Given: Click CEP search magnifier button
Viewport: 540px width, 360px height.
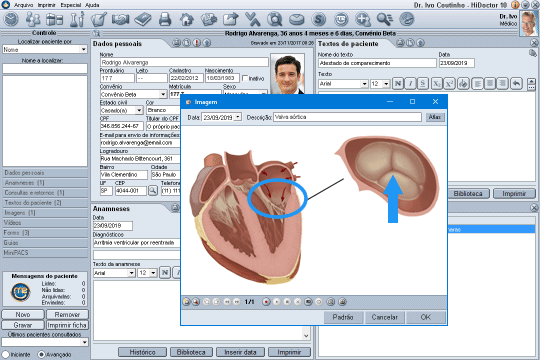Looking at the screenshot, I should [153, 191].
